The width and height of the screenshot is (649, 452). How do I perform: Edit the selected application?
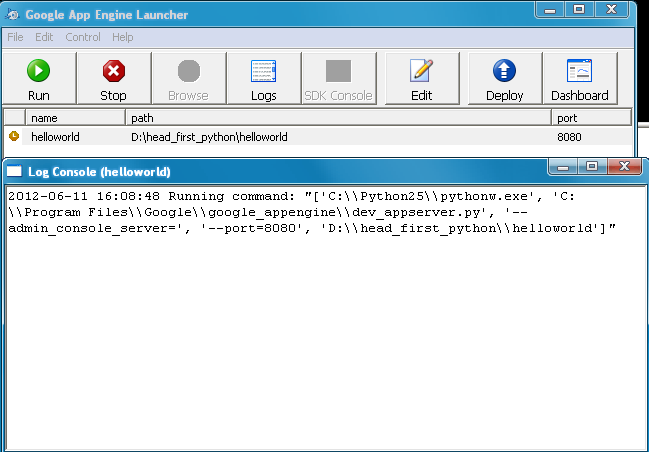click(422, 78)
